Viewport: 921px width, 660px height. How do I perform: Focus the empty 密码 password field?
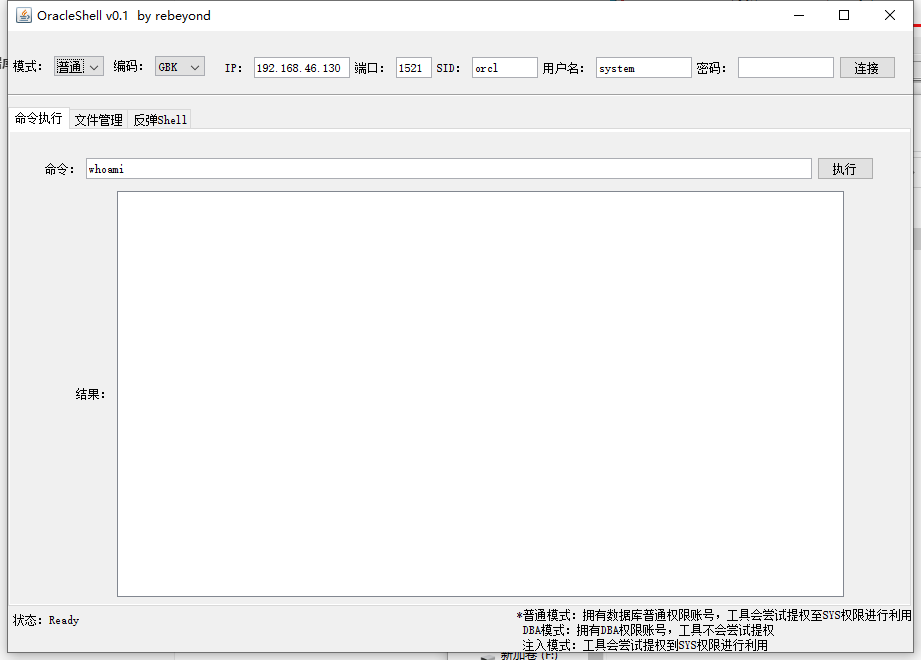[x=785, y=68]
